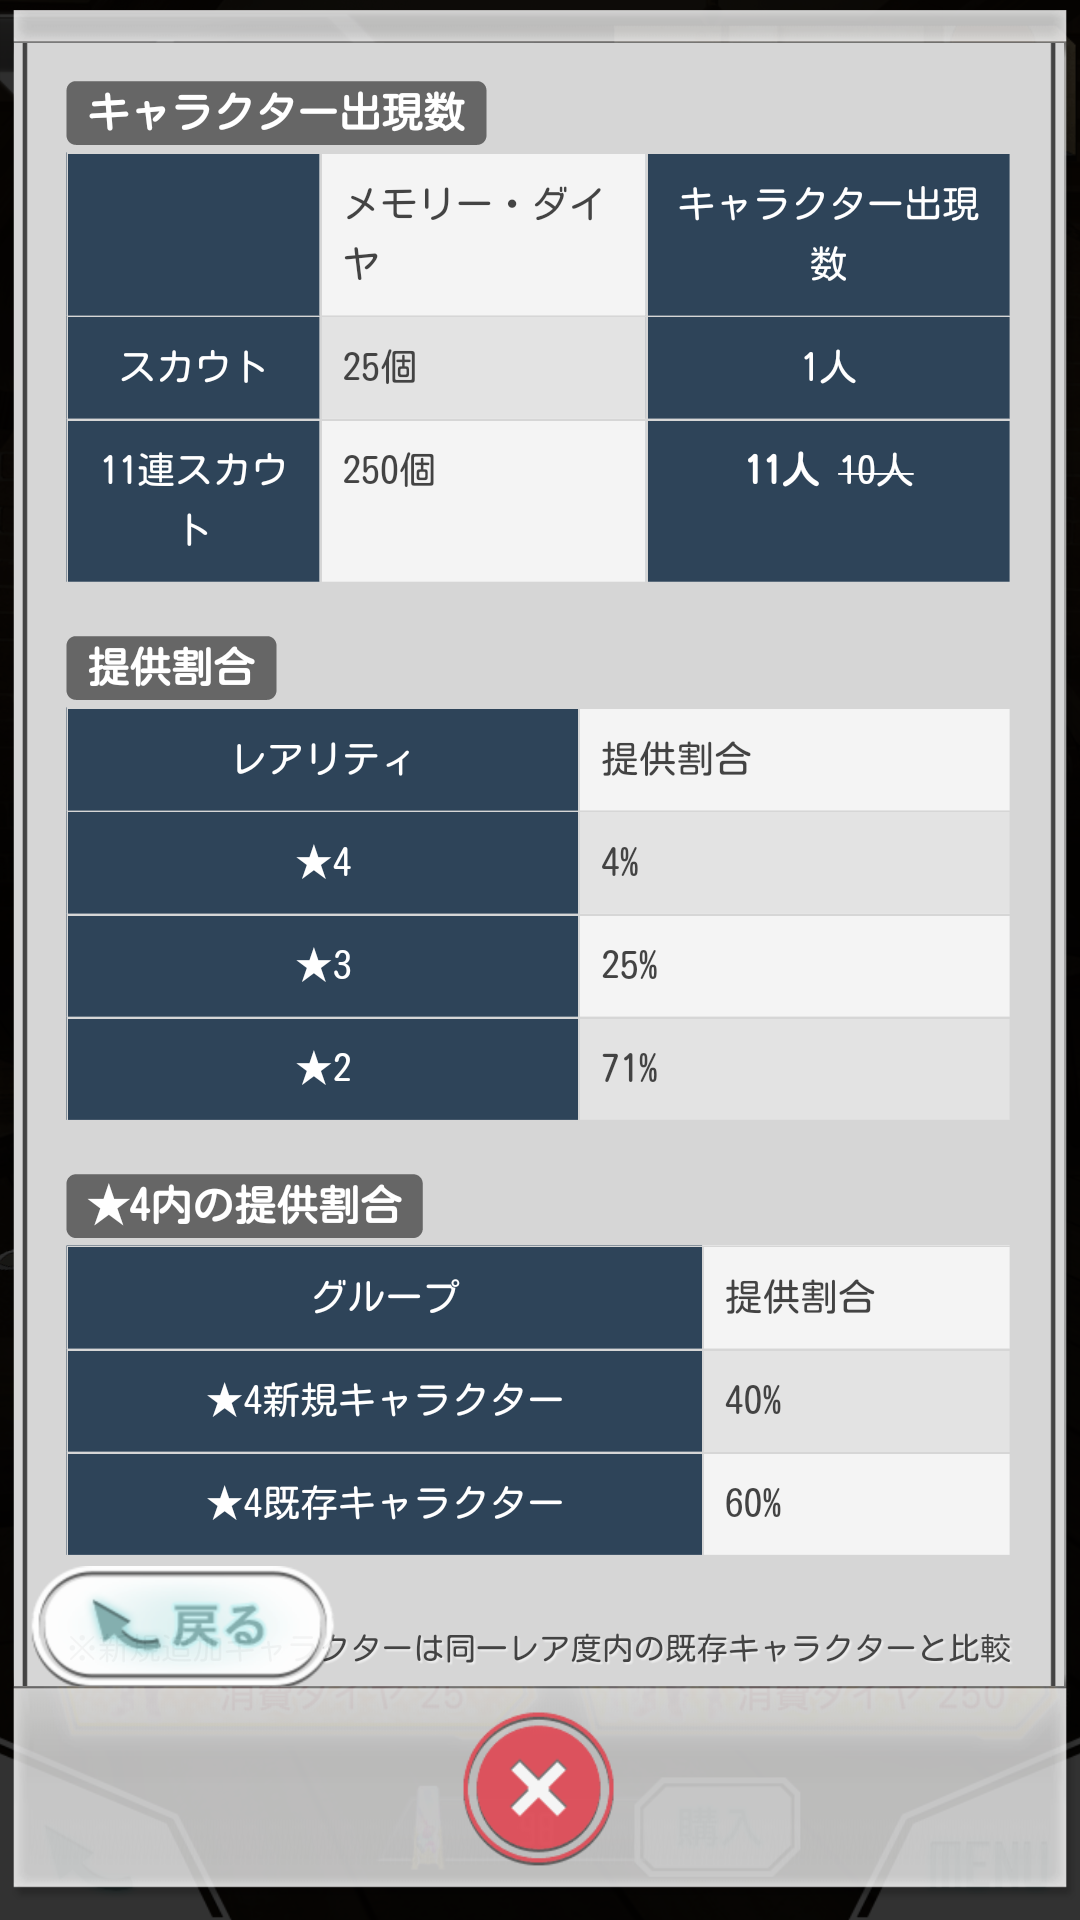Tap the メモリー・ダイヤ column header
This screenshot has height=1920, width=1080.
pyautogui.click(x=483, y=234)
